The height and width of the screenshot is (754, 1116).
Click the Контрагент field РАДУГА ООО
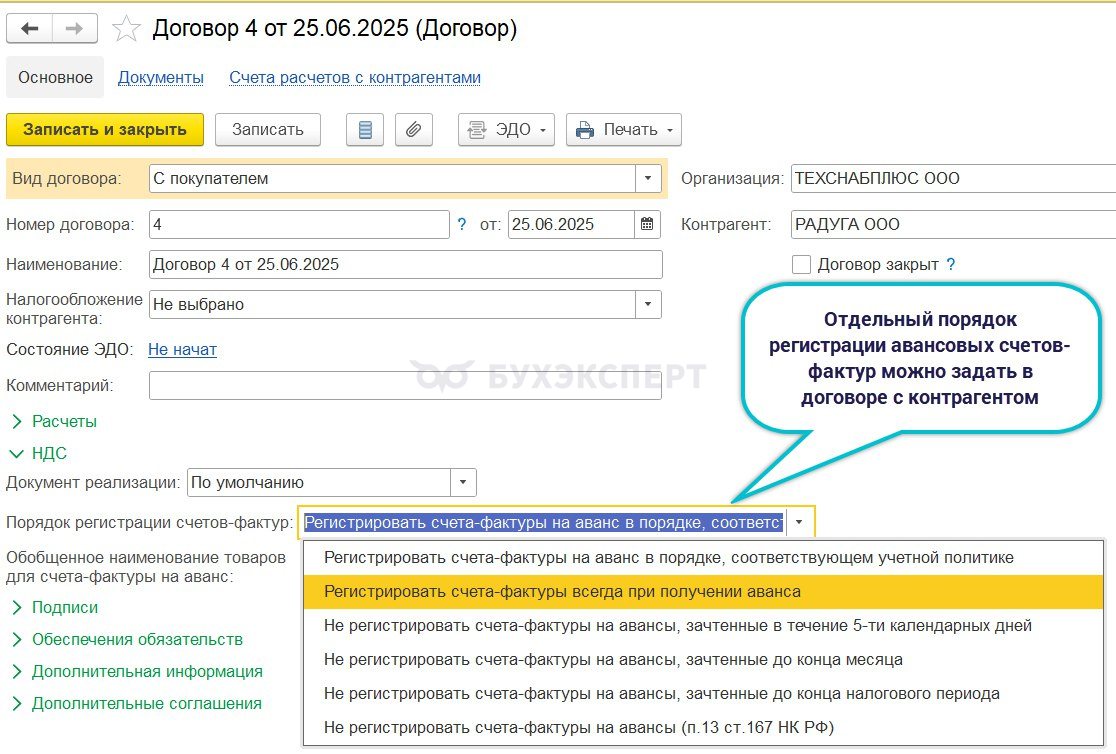point(953,224)
